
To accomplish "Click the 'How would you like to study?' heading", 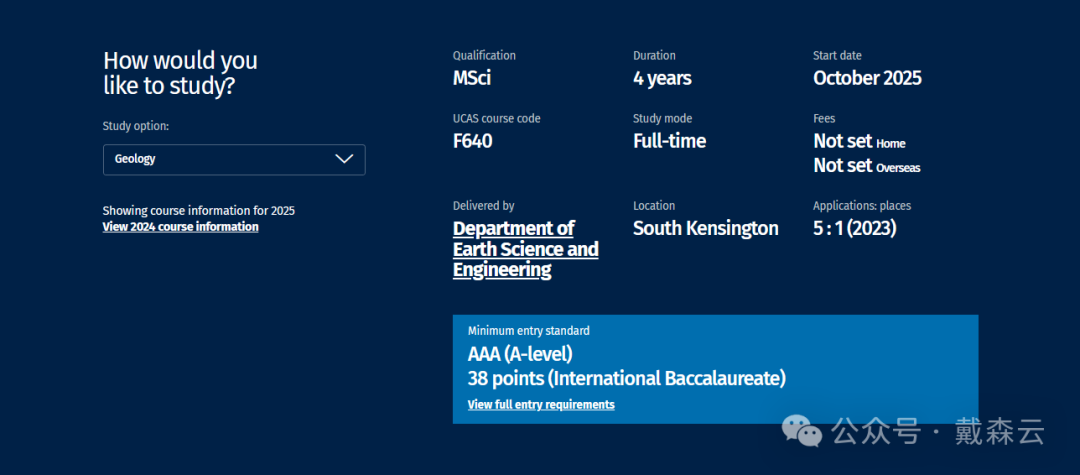I will pyautogui.click(x=180, y=73).
